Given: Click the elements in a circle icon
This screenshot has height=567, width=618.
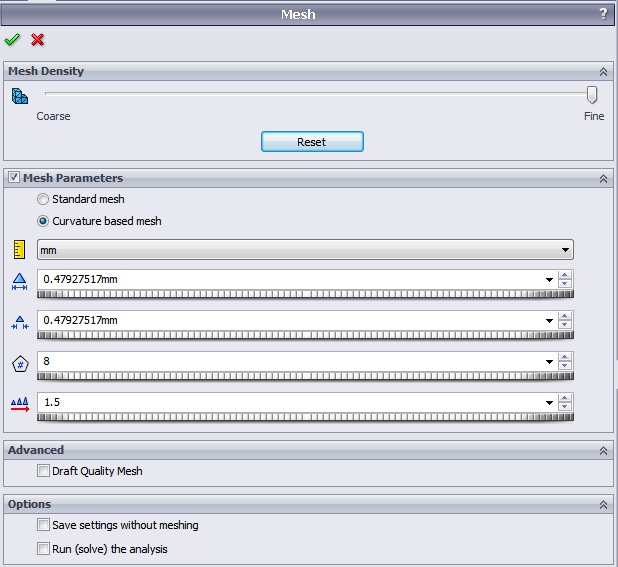Looking at the screenshot, I should pyautogui.click(x=20, y=364).
